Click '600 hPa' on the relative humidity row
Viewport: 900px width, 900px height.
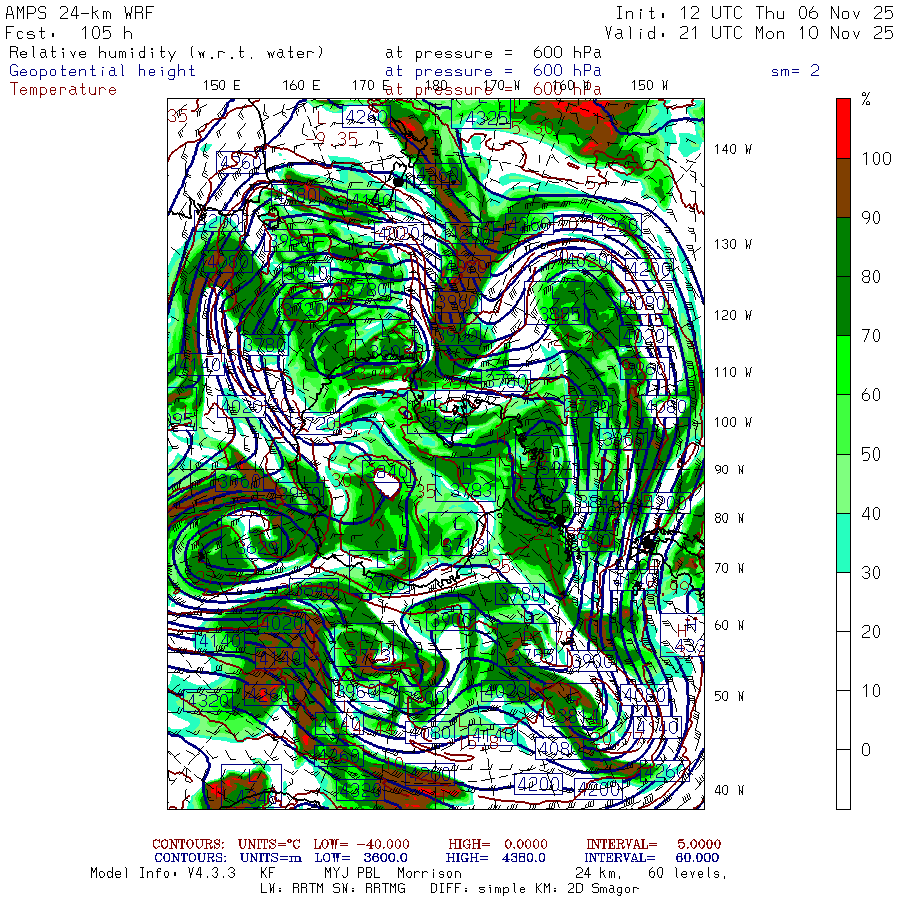[x=567, y=53]
